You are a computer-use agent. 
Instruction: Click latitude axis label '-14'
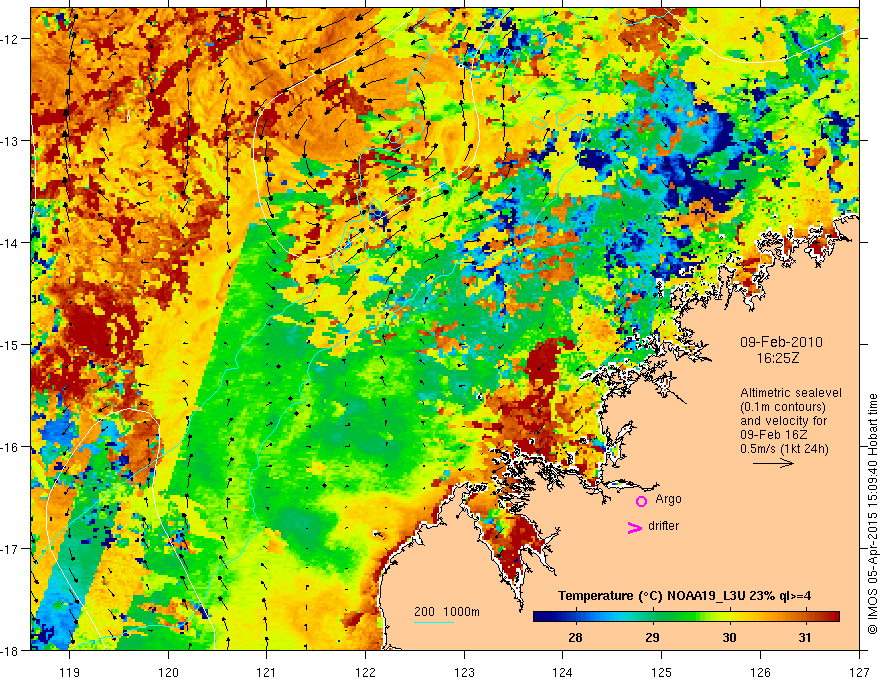[x=10, y=242]
